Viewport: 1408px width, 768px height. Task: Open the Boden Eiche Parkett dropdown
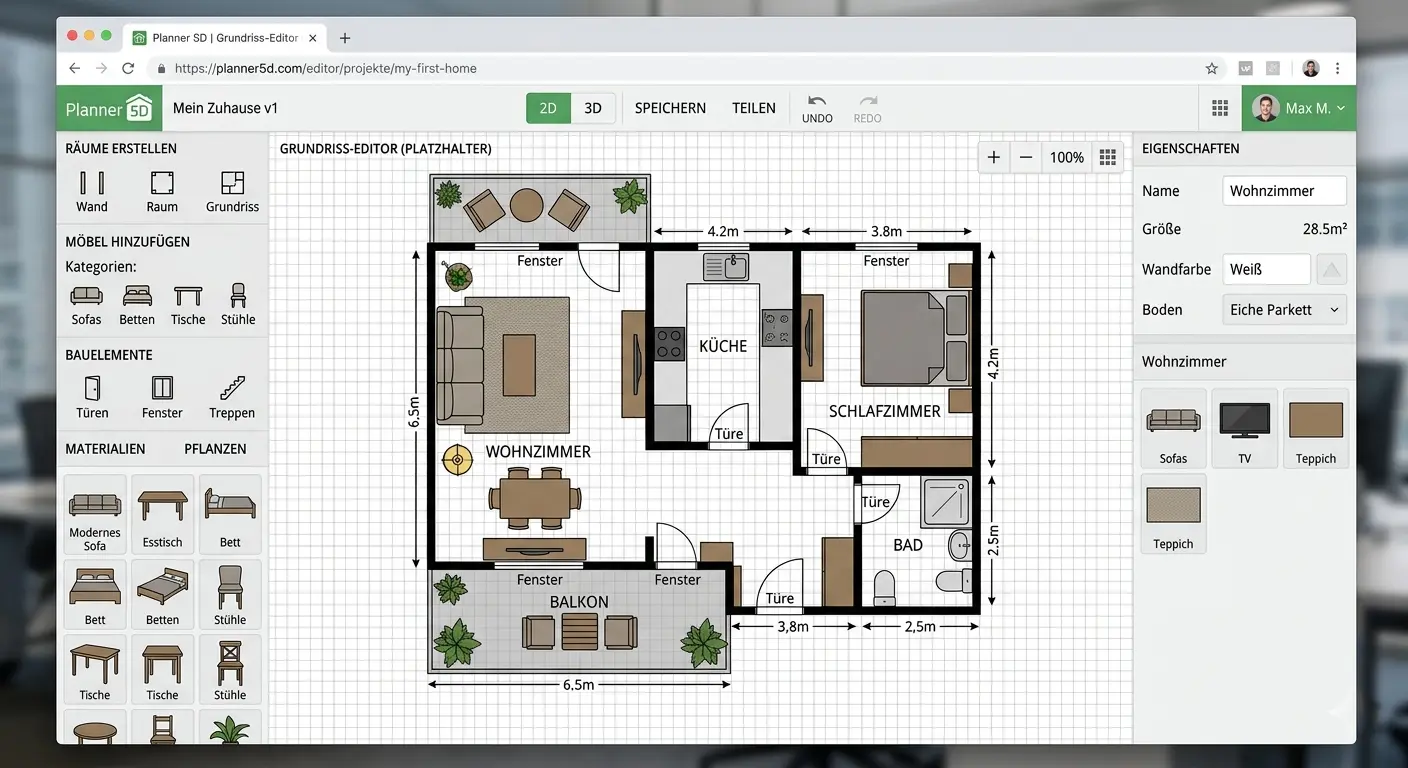(1284, 310)
